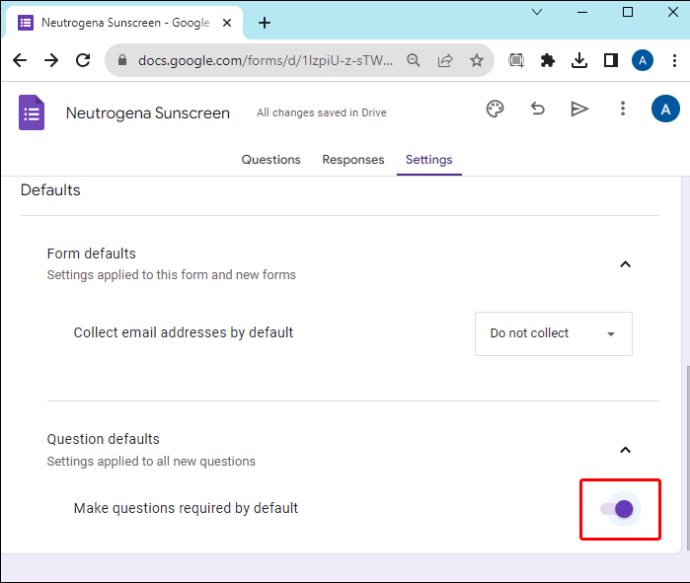Collapse the Question defaults section
The height and width of the screenshot is (583, 690).
(625, 450)
